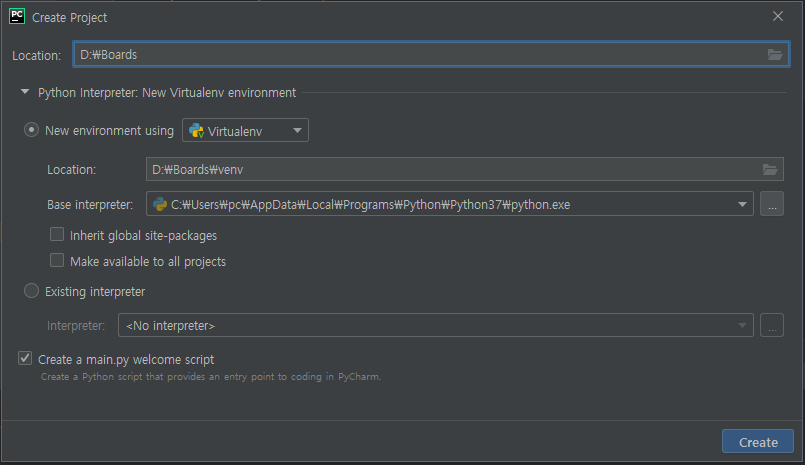
Task: Click the PyCharm logo icon in title bar
Action: [x=17, y=16]
